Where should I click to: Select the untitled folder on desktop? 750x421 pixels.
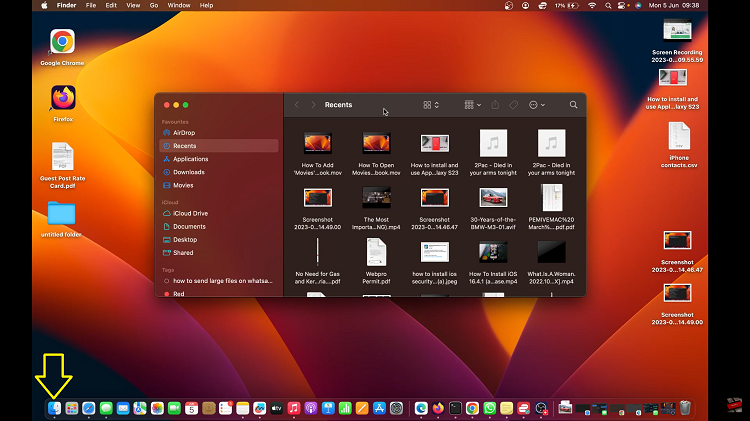(61, 219)
